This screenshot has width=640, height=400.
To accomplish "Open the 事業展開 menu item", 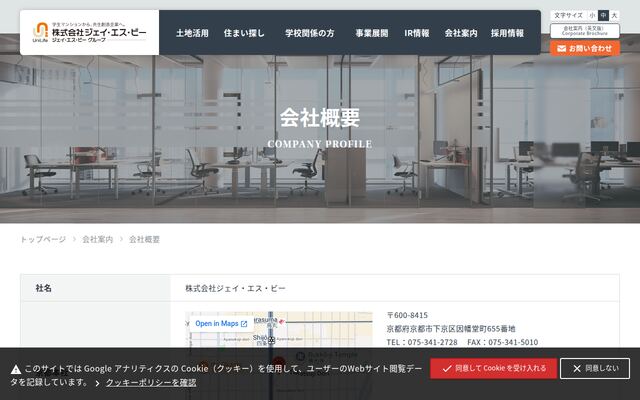I will (x=371, y=33).
